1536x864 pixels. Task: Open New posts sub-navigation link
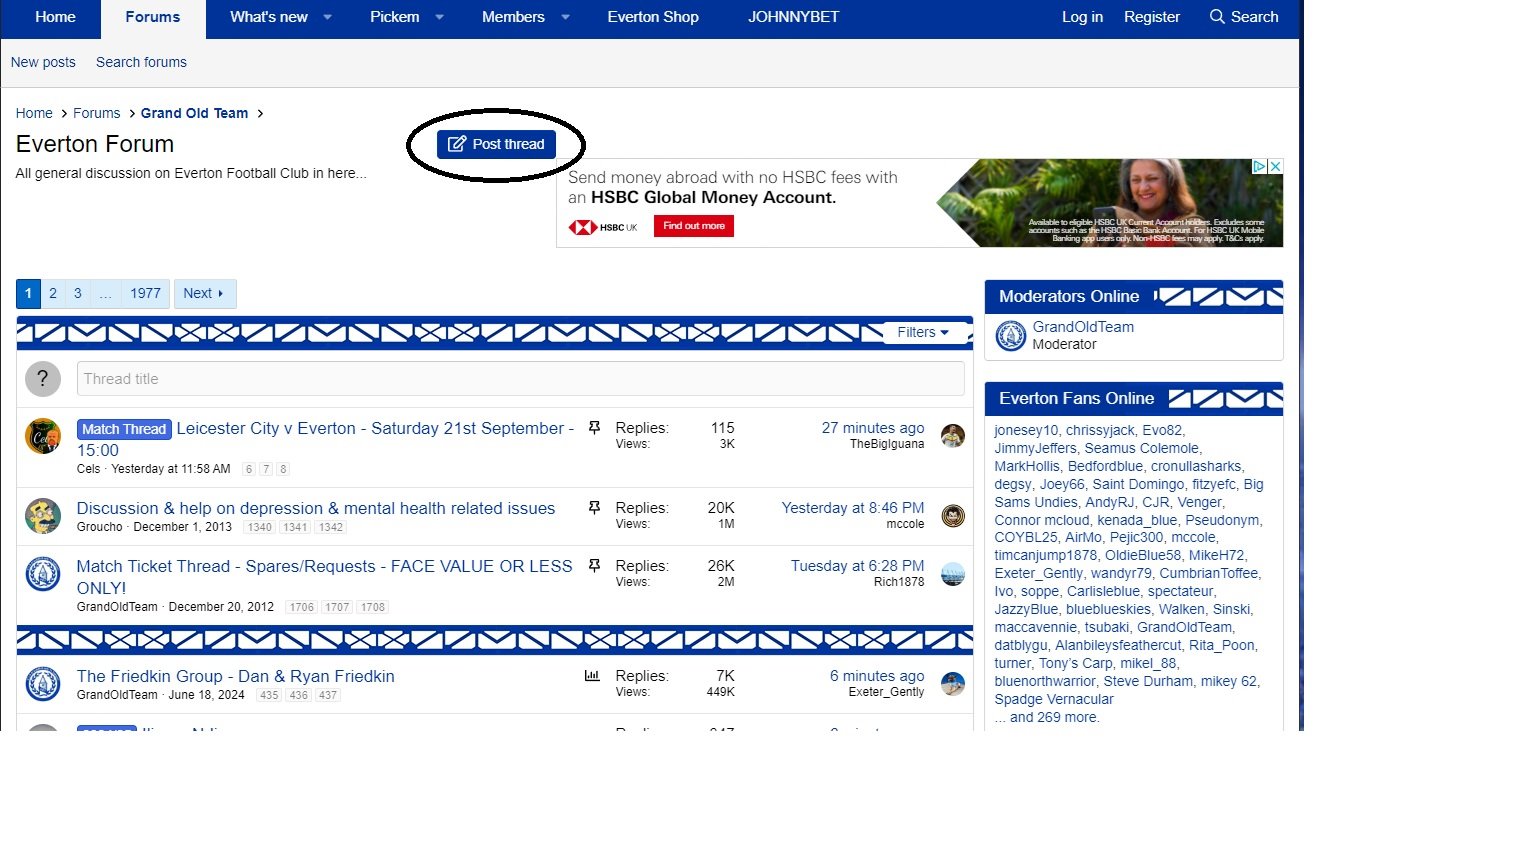[x=43, y=62]
